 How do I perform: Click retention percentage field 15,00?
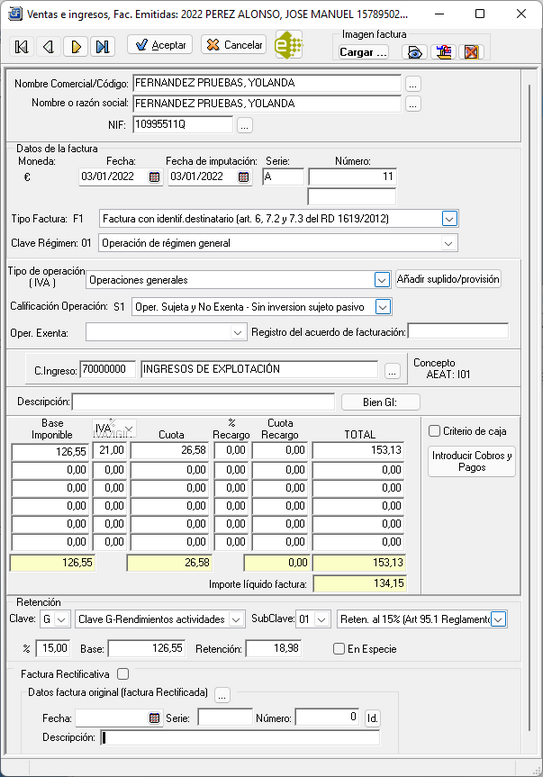52,648
